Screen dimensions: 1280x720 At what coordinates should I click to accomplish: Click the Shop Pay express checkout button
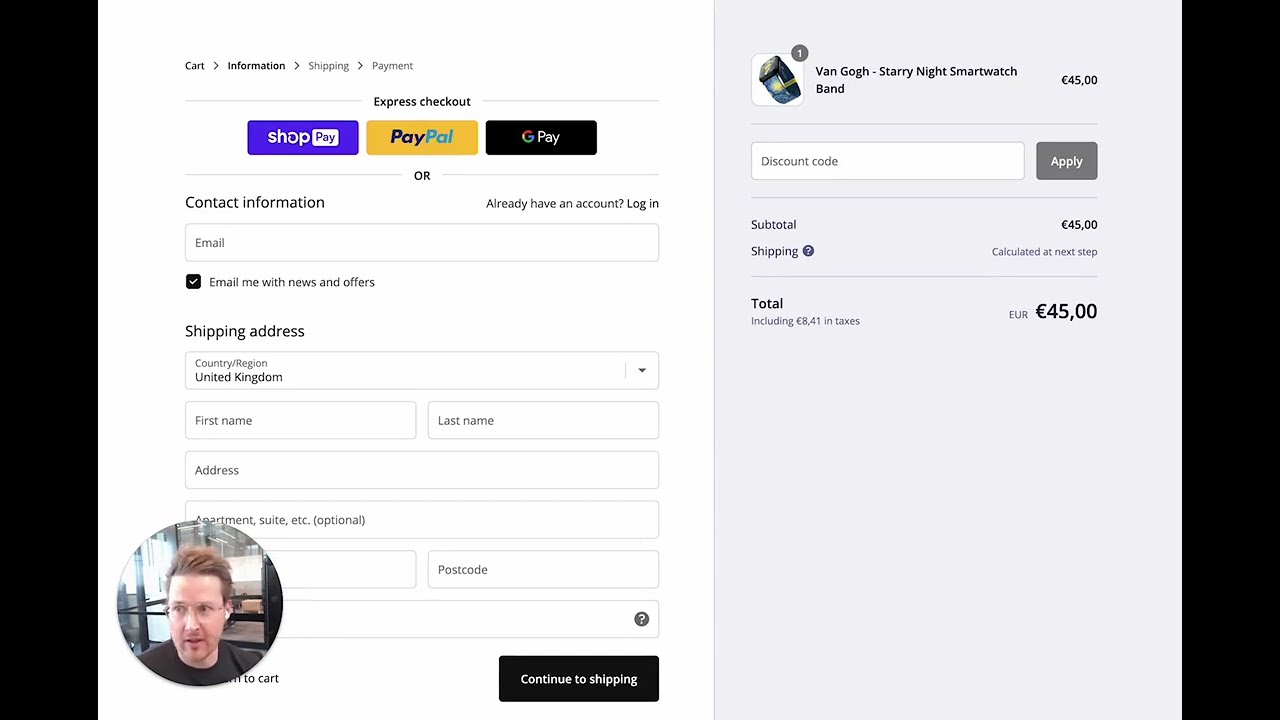[x=302, y=138]
